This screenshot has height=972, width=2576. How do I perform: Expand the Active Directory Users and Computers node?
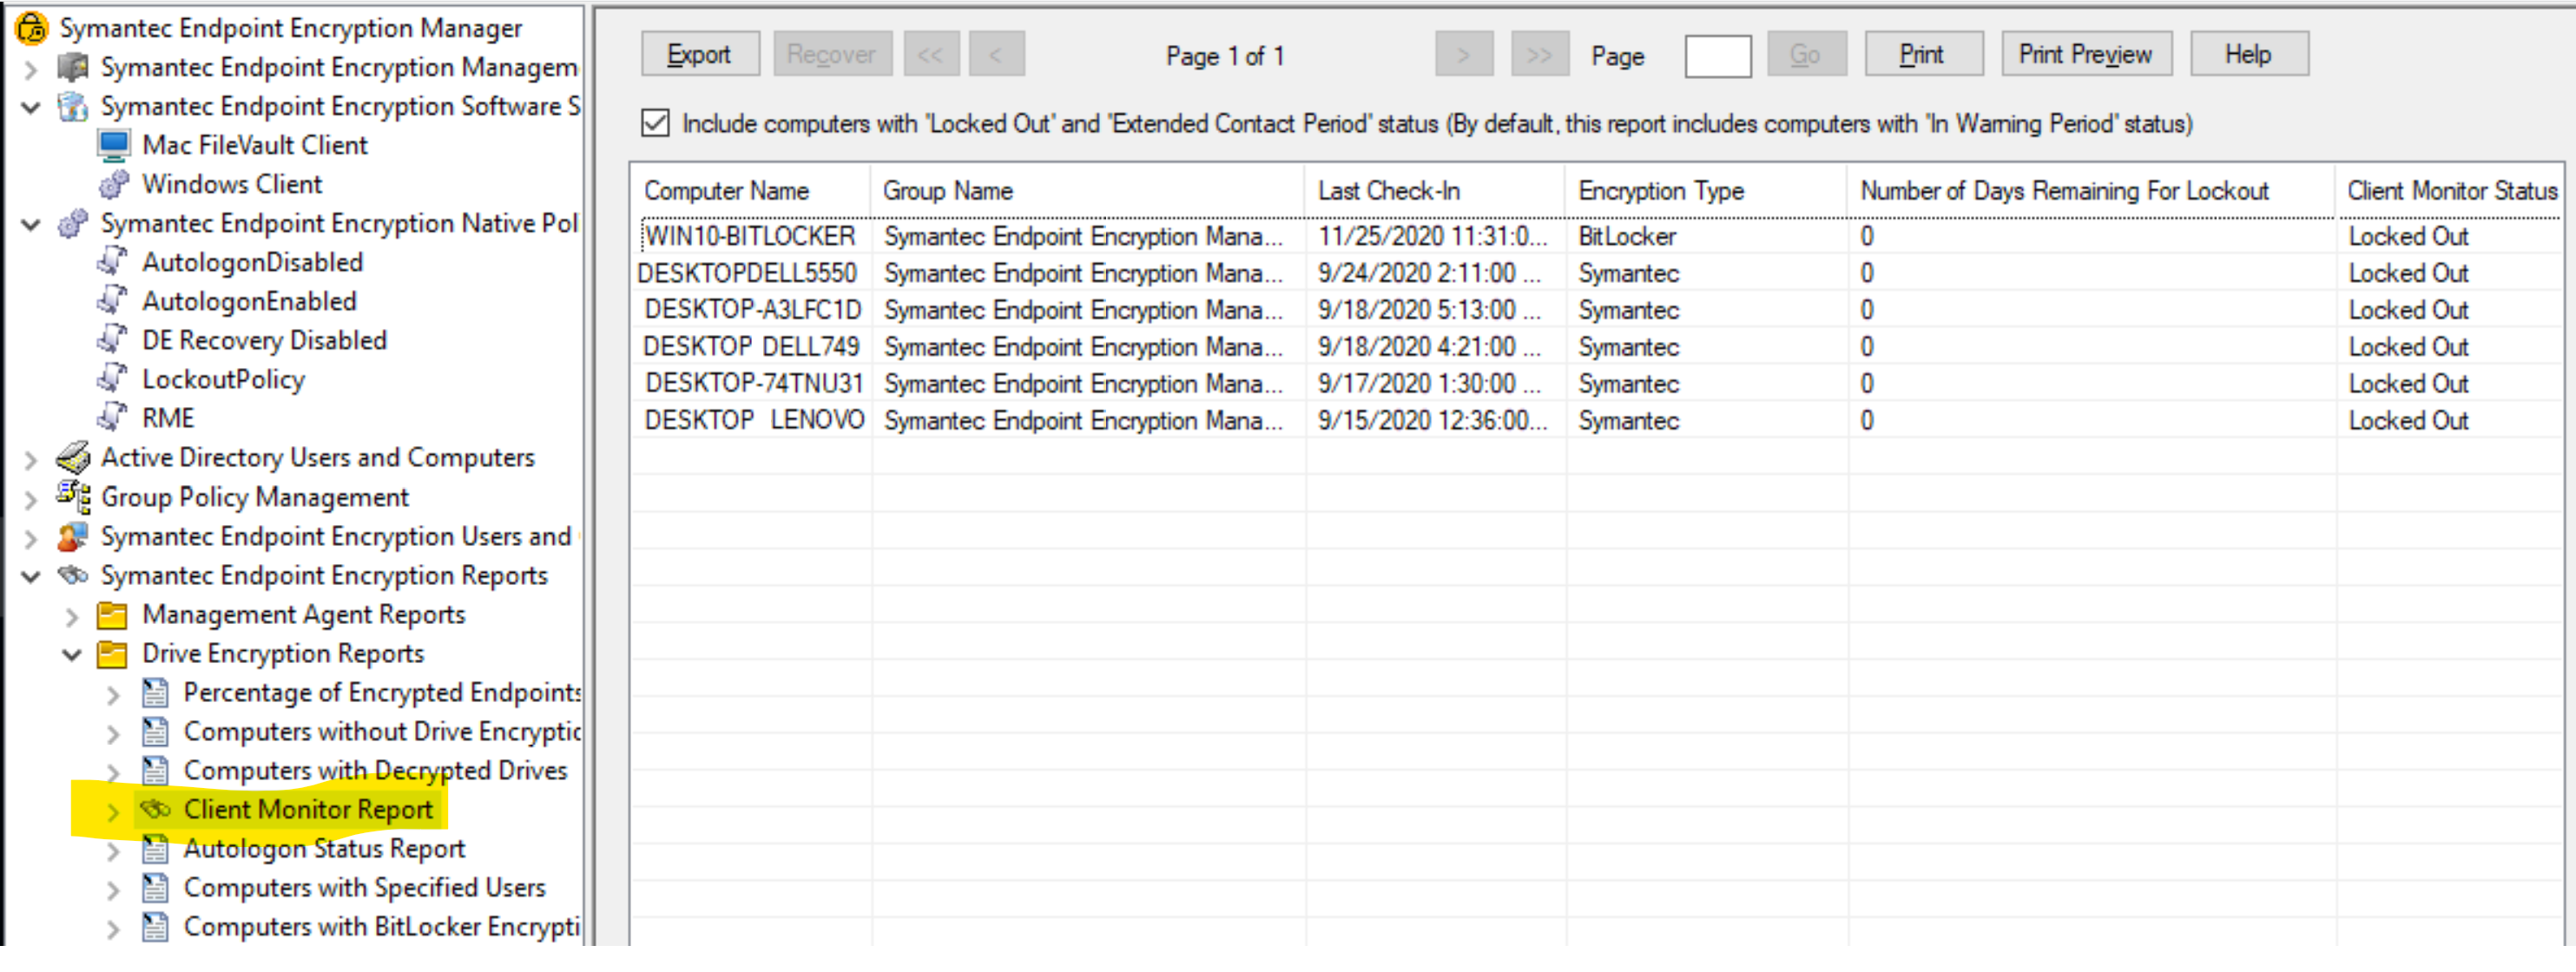(31, 459)
